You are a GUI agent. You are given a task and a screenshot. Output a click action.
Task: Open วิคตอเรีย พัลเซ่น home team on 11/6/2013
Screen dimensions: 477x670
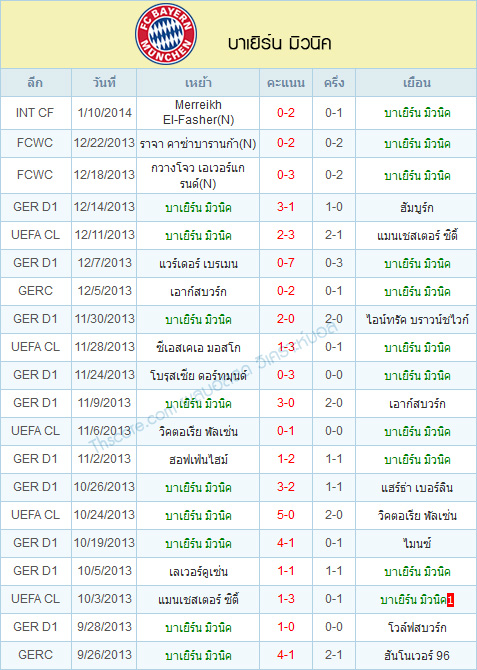(198, 432)
